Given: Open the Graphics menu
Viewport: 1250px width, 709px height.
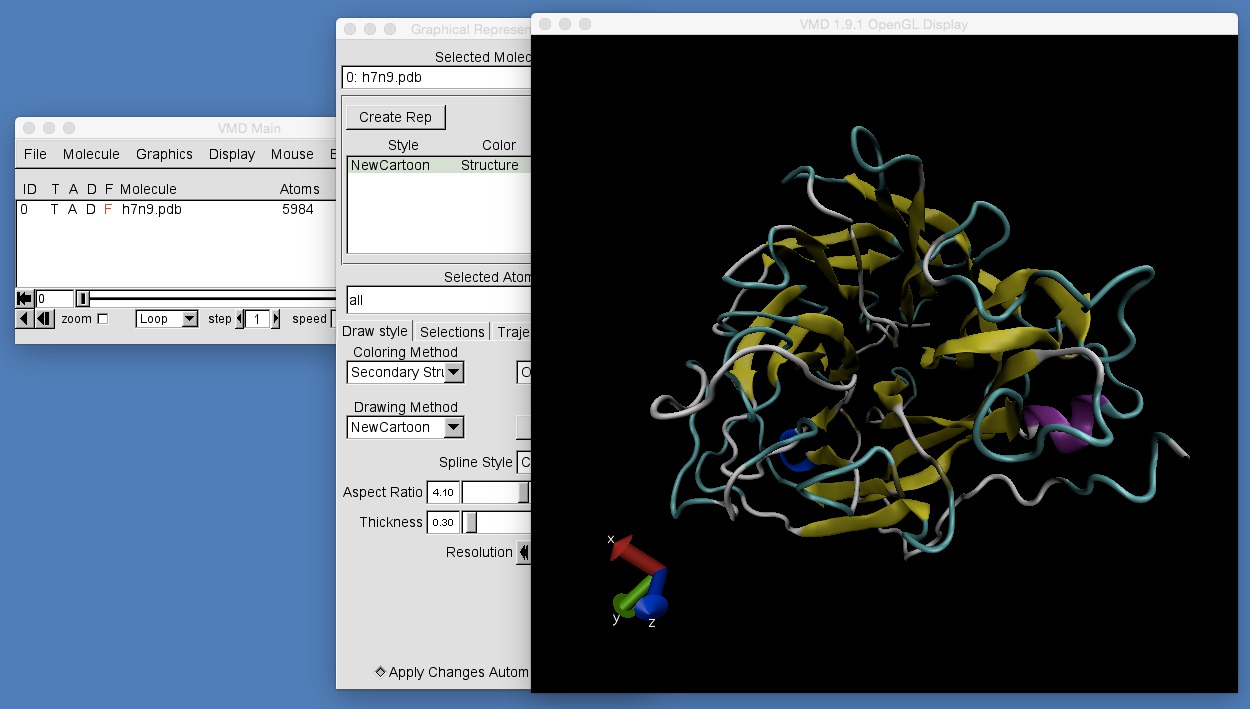Looking at the screenshot, I should tap(164, 154).
